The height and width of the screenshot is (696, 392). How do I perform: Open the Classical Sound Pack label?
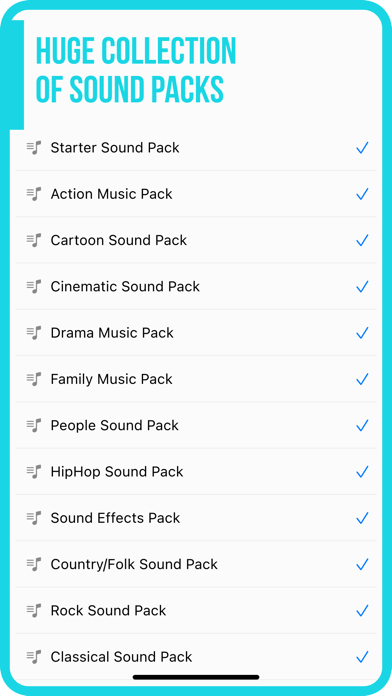(x=121, y=656)
